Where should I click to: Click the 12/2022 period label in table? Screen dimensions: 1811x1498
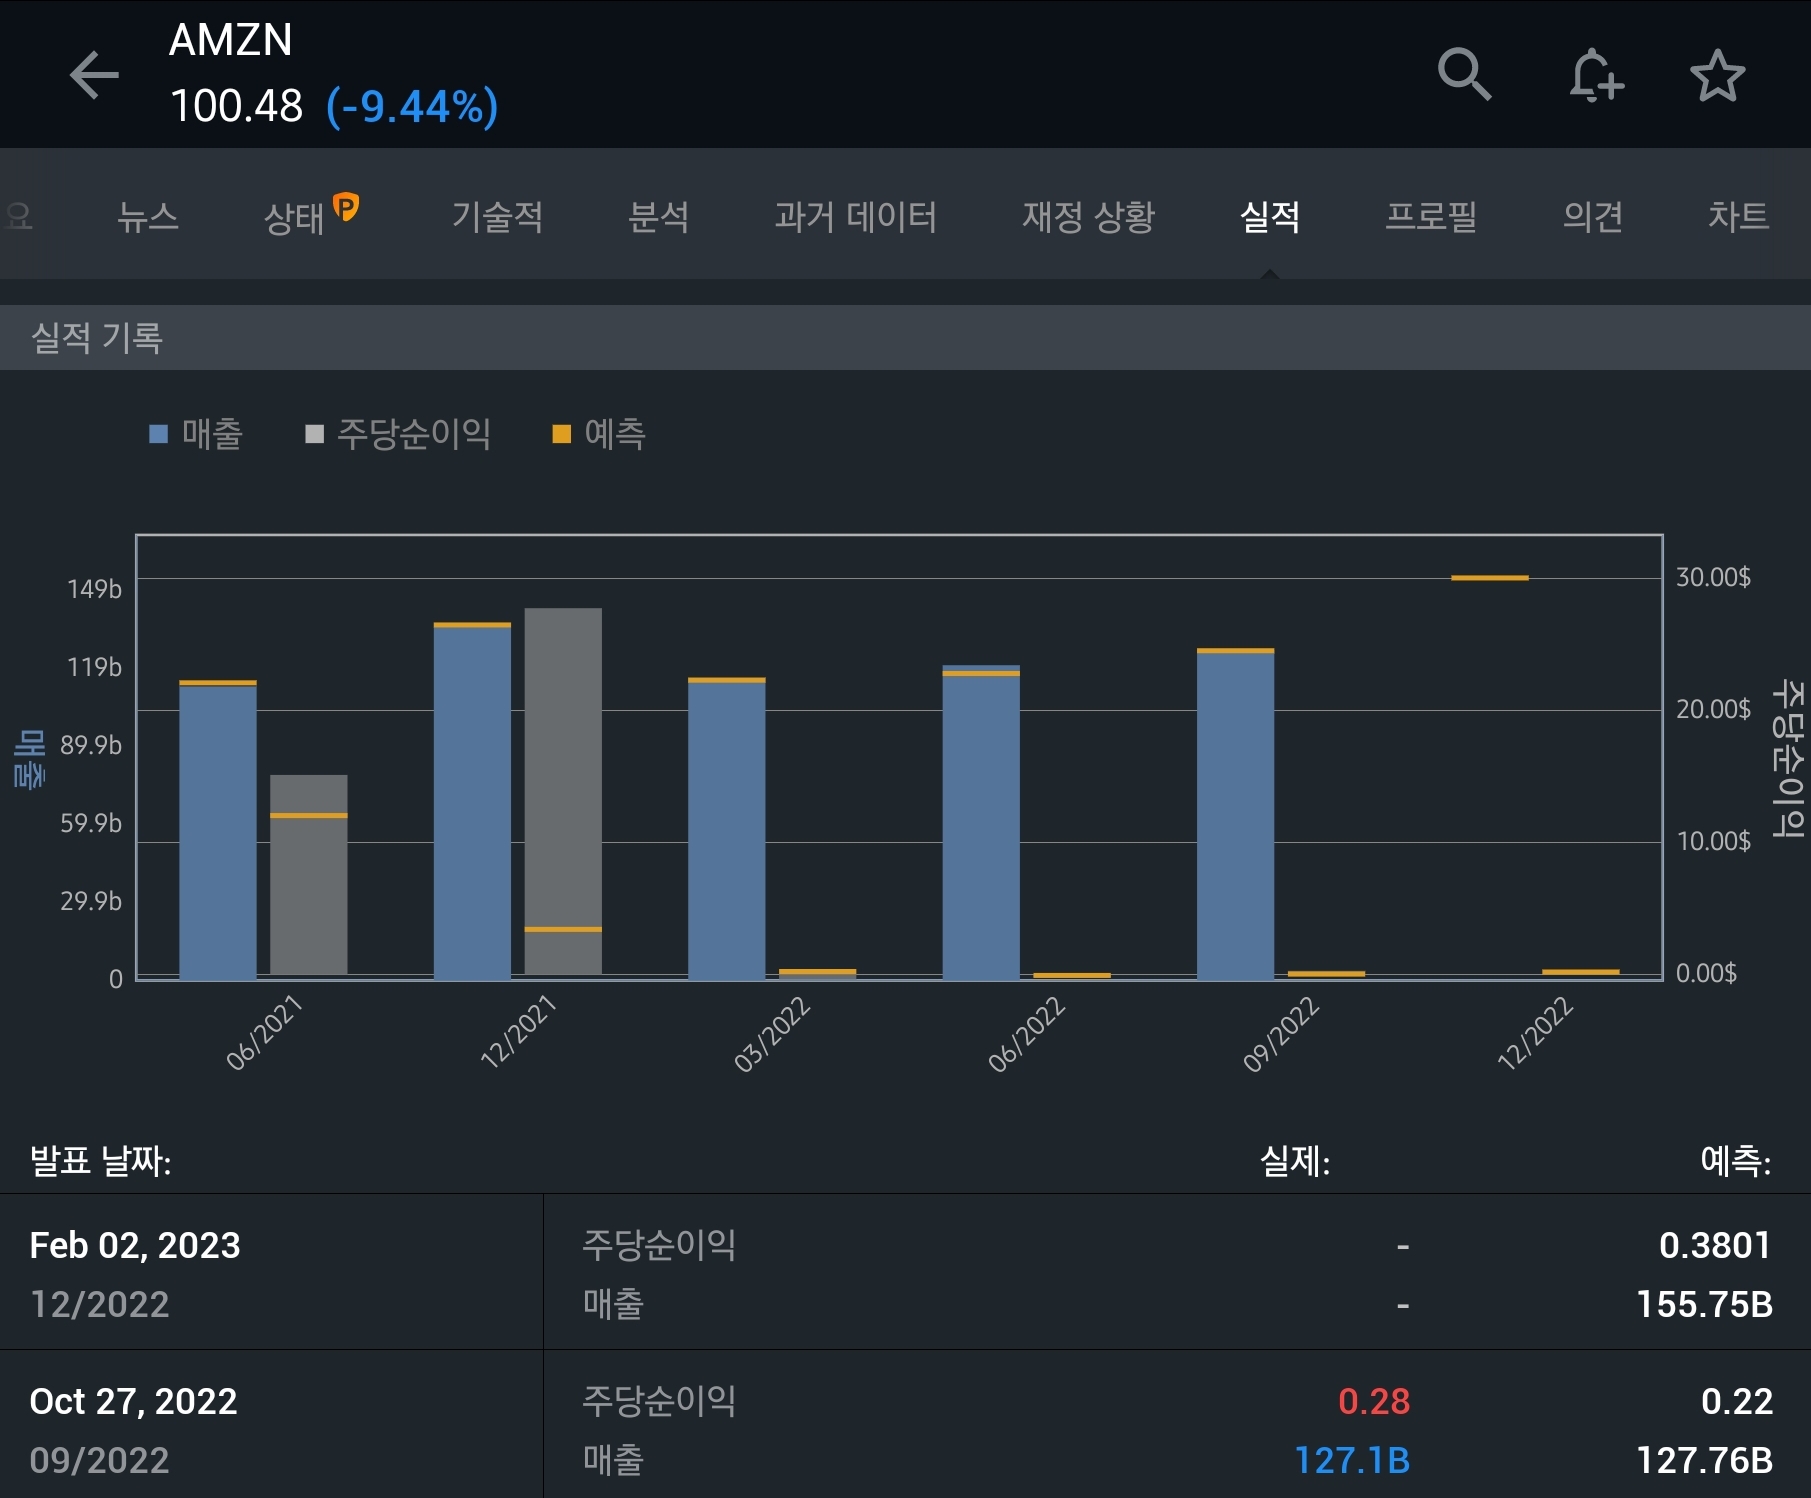99,1304
